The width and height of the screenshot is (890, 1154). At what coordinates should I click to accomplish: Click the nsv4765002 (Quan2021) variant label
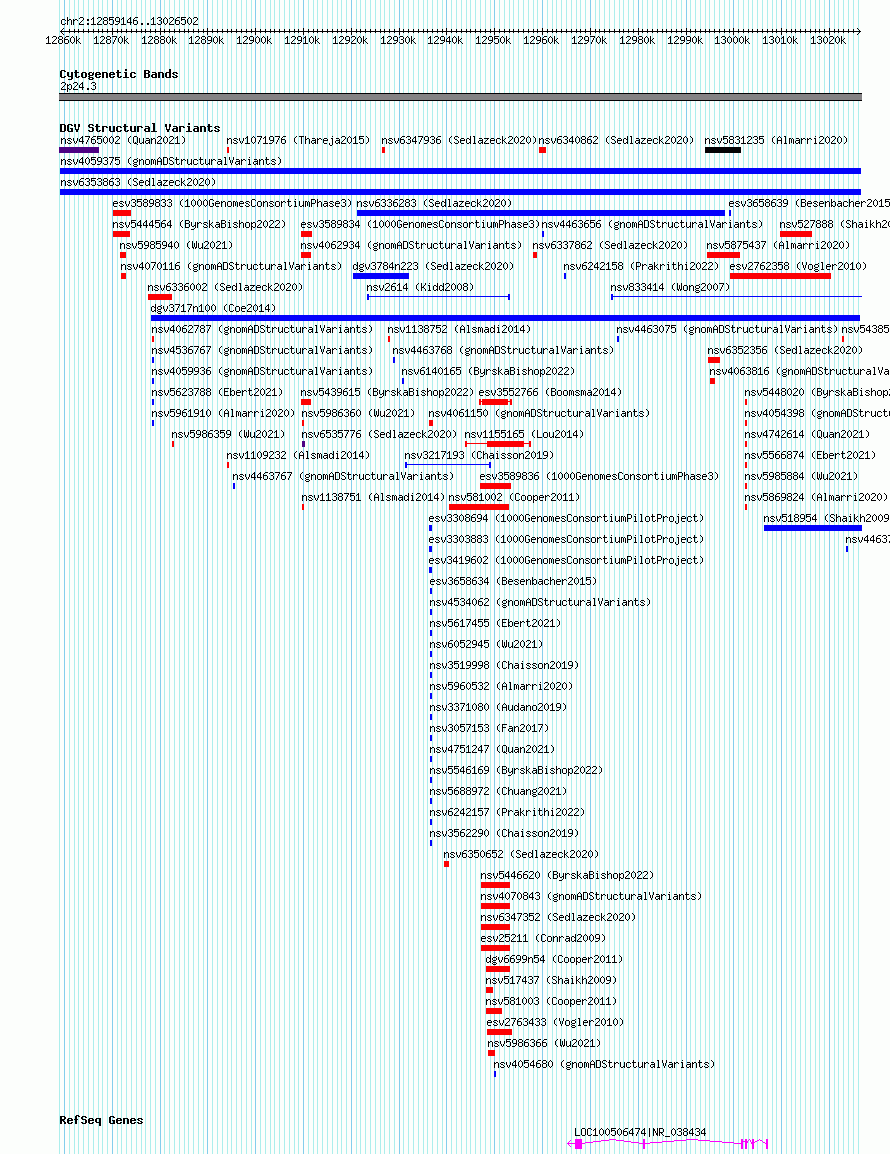(x=123, y=140)
